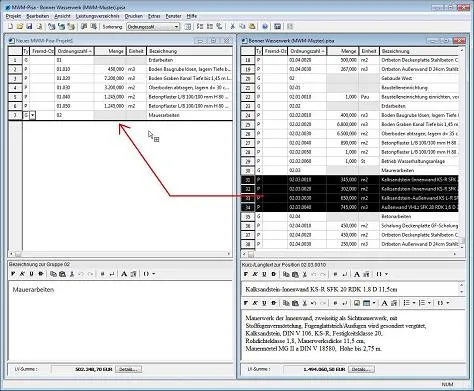
Task: Click font 'A' icon in group description toolbar
Action: click(124, 274)
